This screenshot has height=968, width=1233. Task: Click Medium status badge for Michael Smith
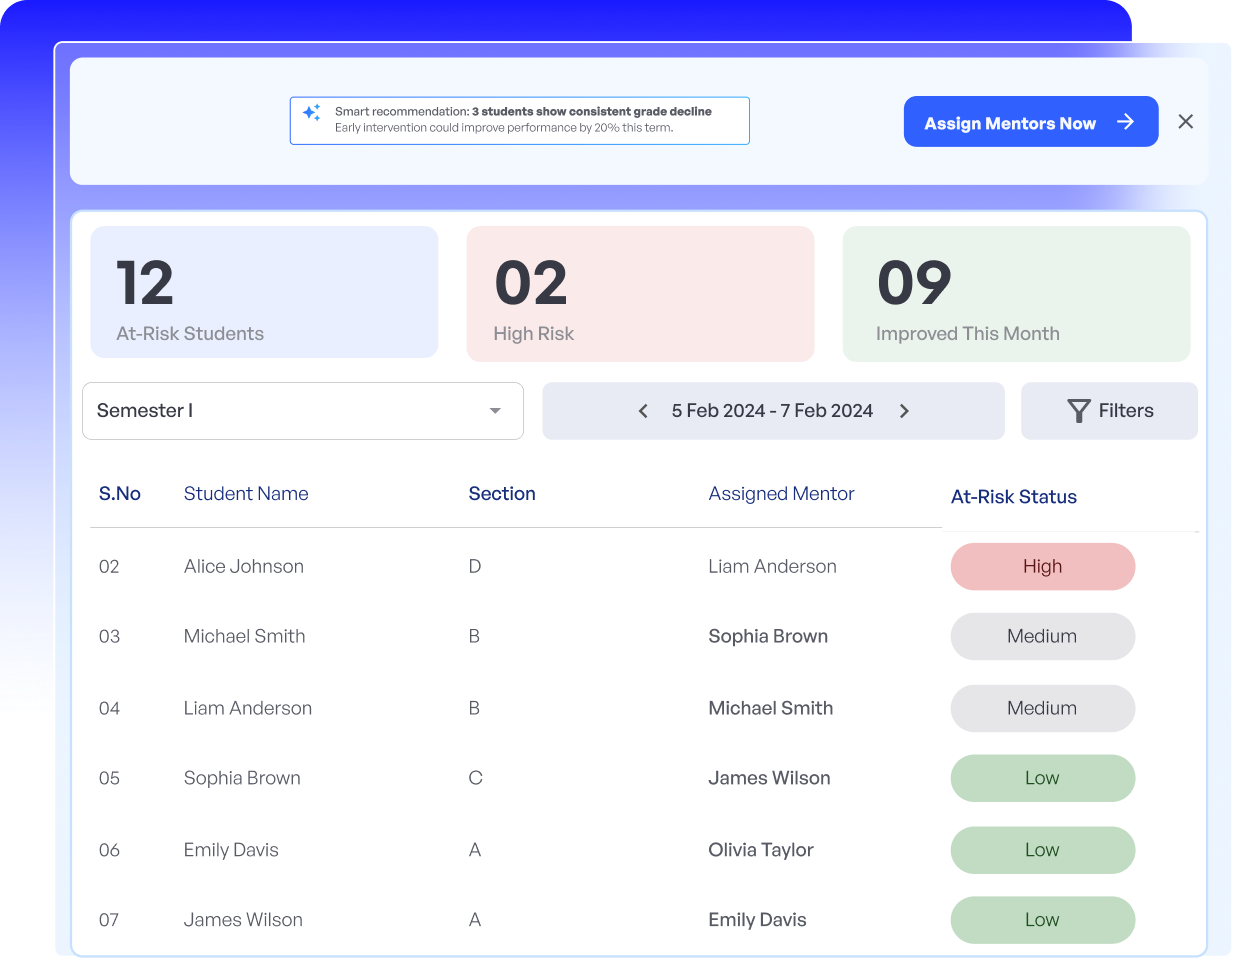click(x=1042, y=637)
